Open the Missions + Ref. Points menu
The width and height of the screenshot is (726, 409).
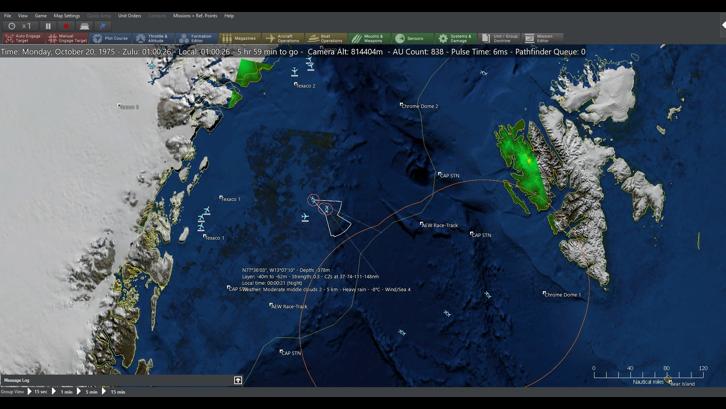195,16
